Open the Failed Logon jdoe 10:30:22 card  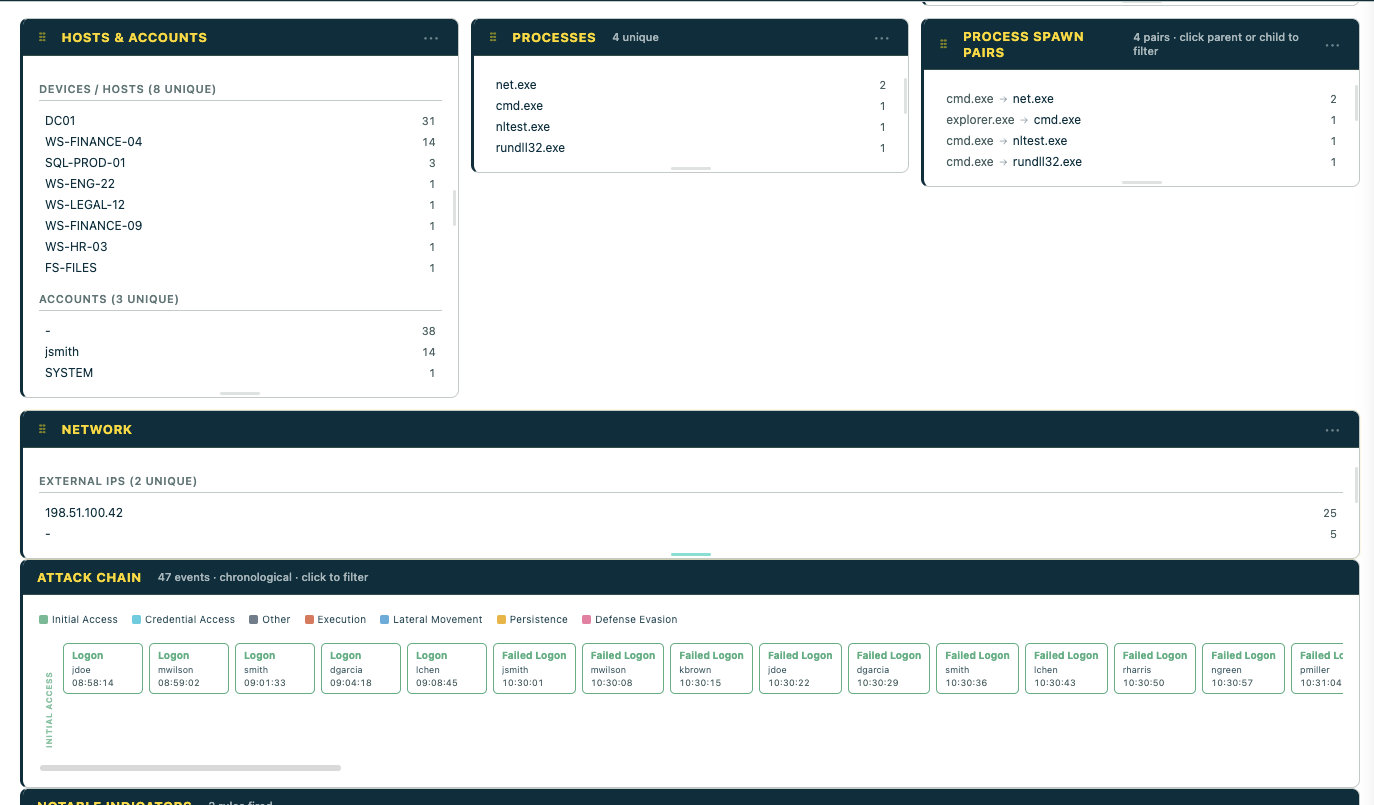tap(800, 668)
